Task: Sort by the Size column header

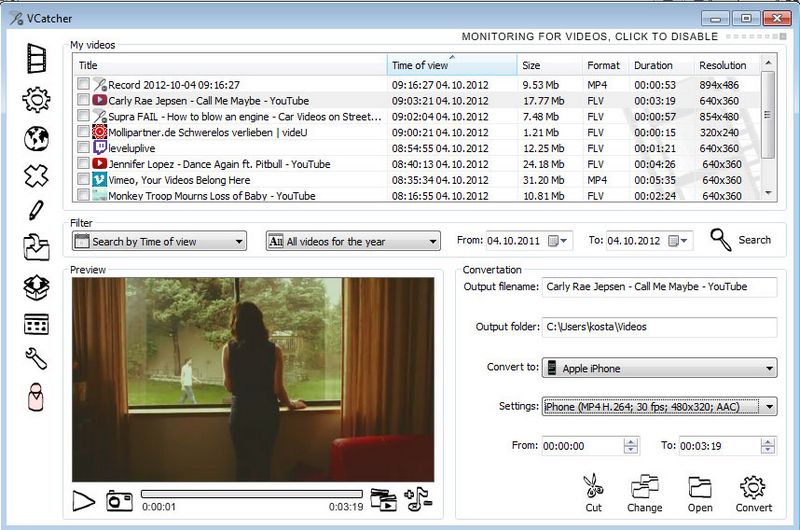Action: point(549,65)
